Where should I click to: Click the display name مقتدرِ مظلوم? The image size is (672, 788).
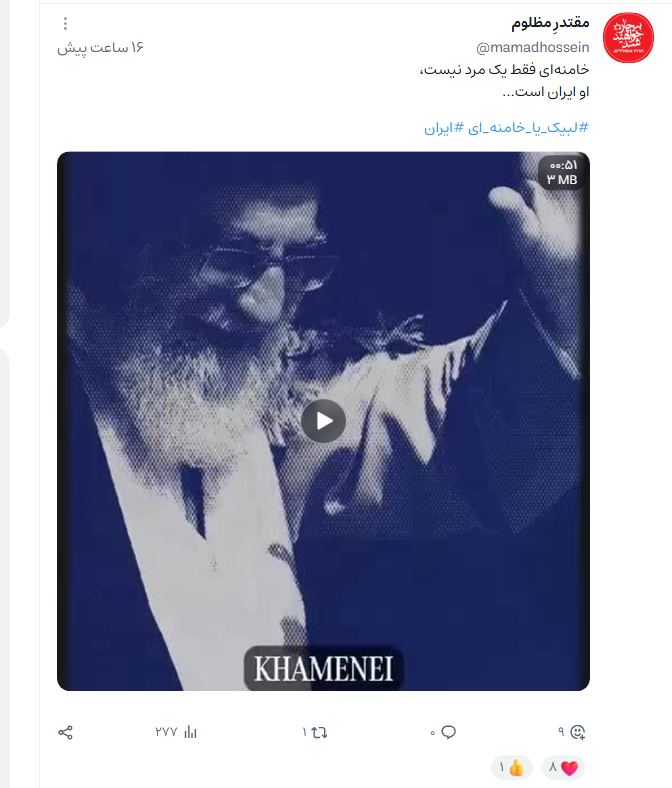[550, 23]
